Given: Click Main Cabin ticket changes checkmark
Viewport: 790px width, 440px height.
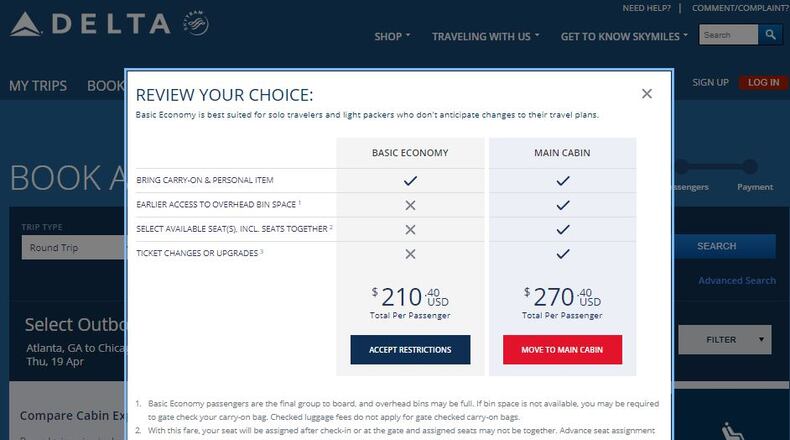Looking at the screenshot, I should [x=562, y=254].
